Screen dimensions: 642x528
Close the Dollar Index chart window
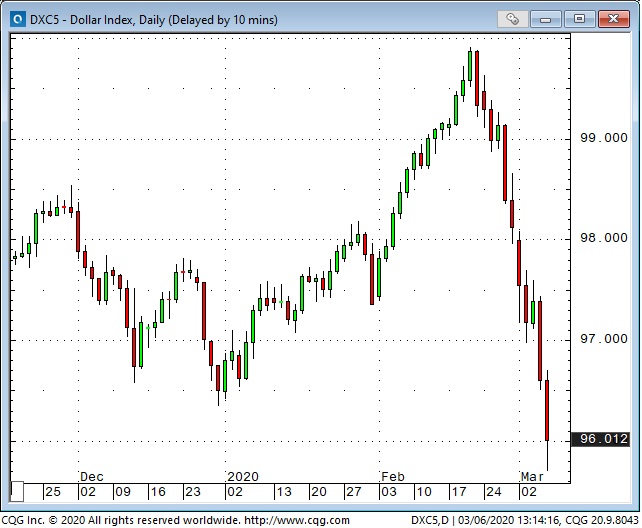tap(613, 19)
